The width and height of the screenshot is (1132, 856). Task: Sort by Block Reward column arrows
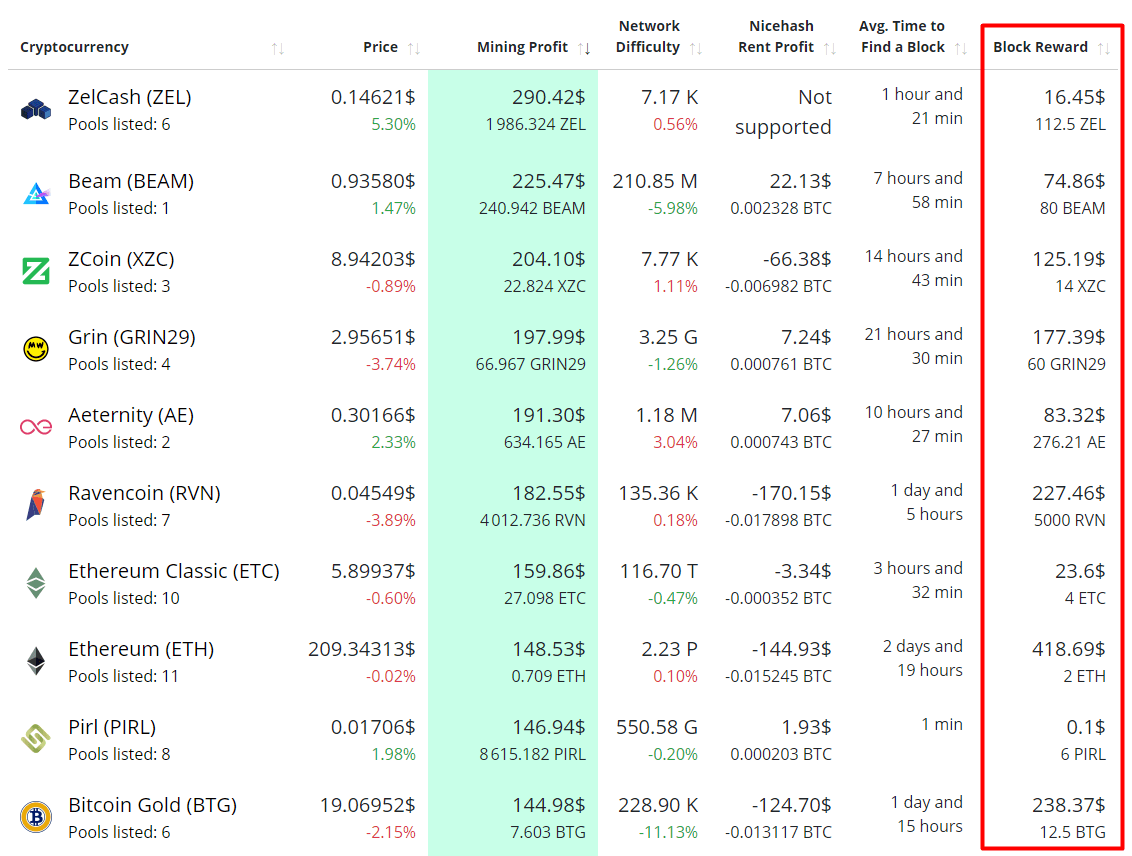(x=1104, y=48)
